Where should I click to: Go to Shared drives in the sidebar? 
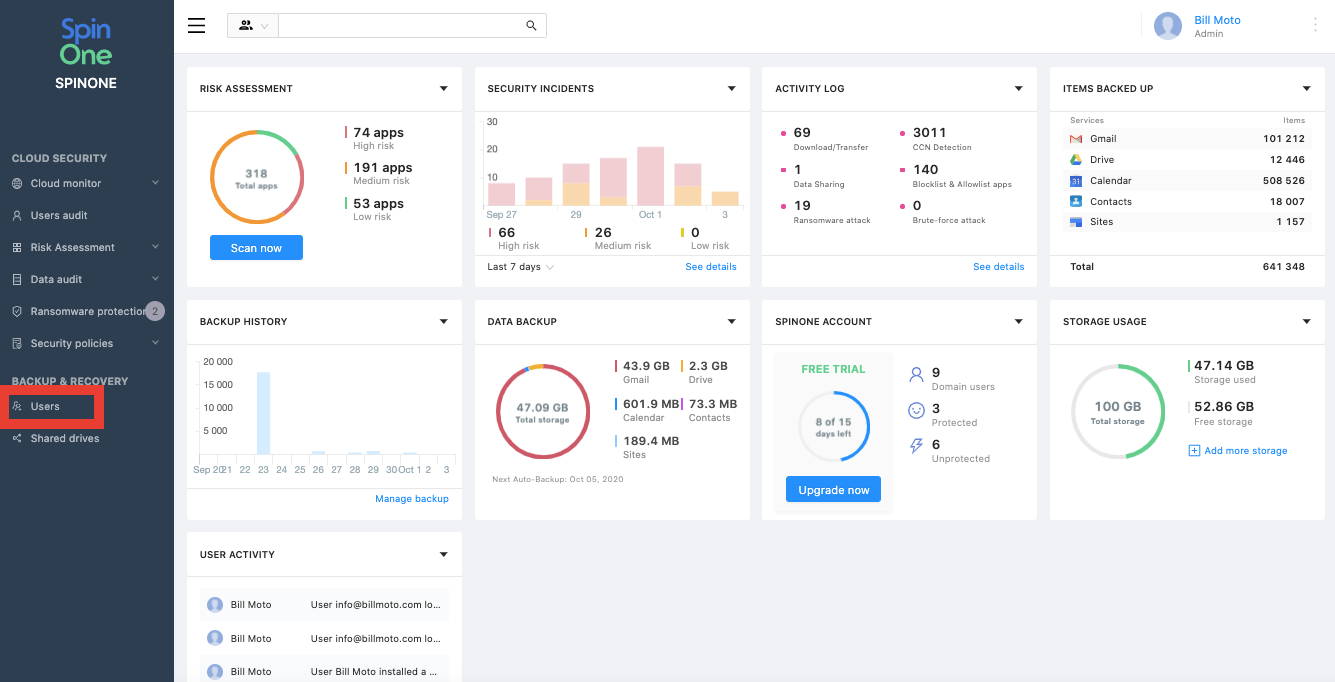tap(64, 439)
